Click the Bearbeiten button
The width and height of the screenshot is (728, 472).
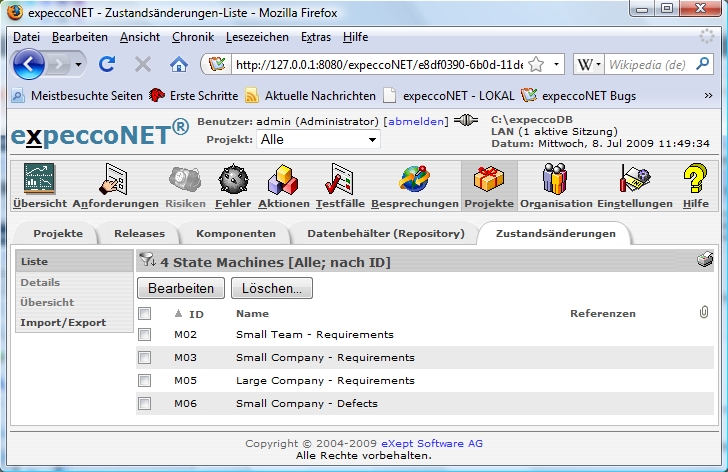181,288
